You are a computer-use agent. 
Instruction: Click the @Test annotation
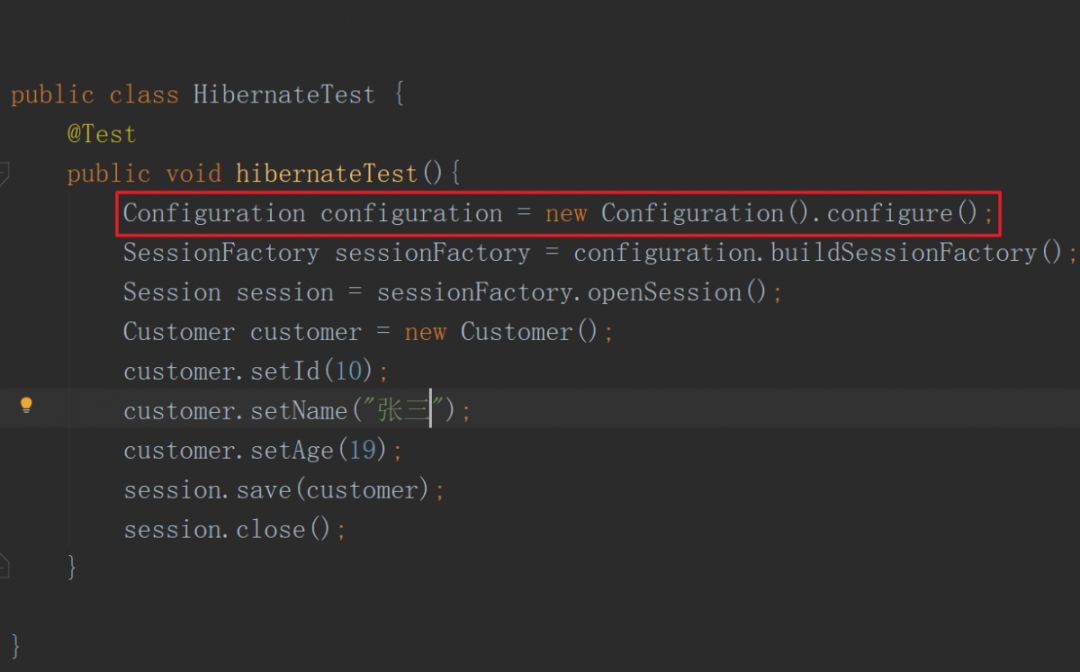click(101, 134)
